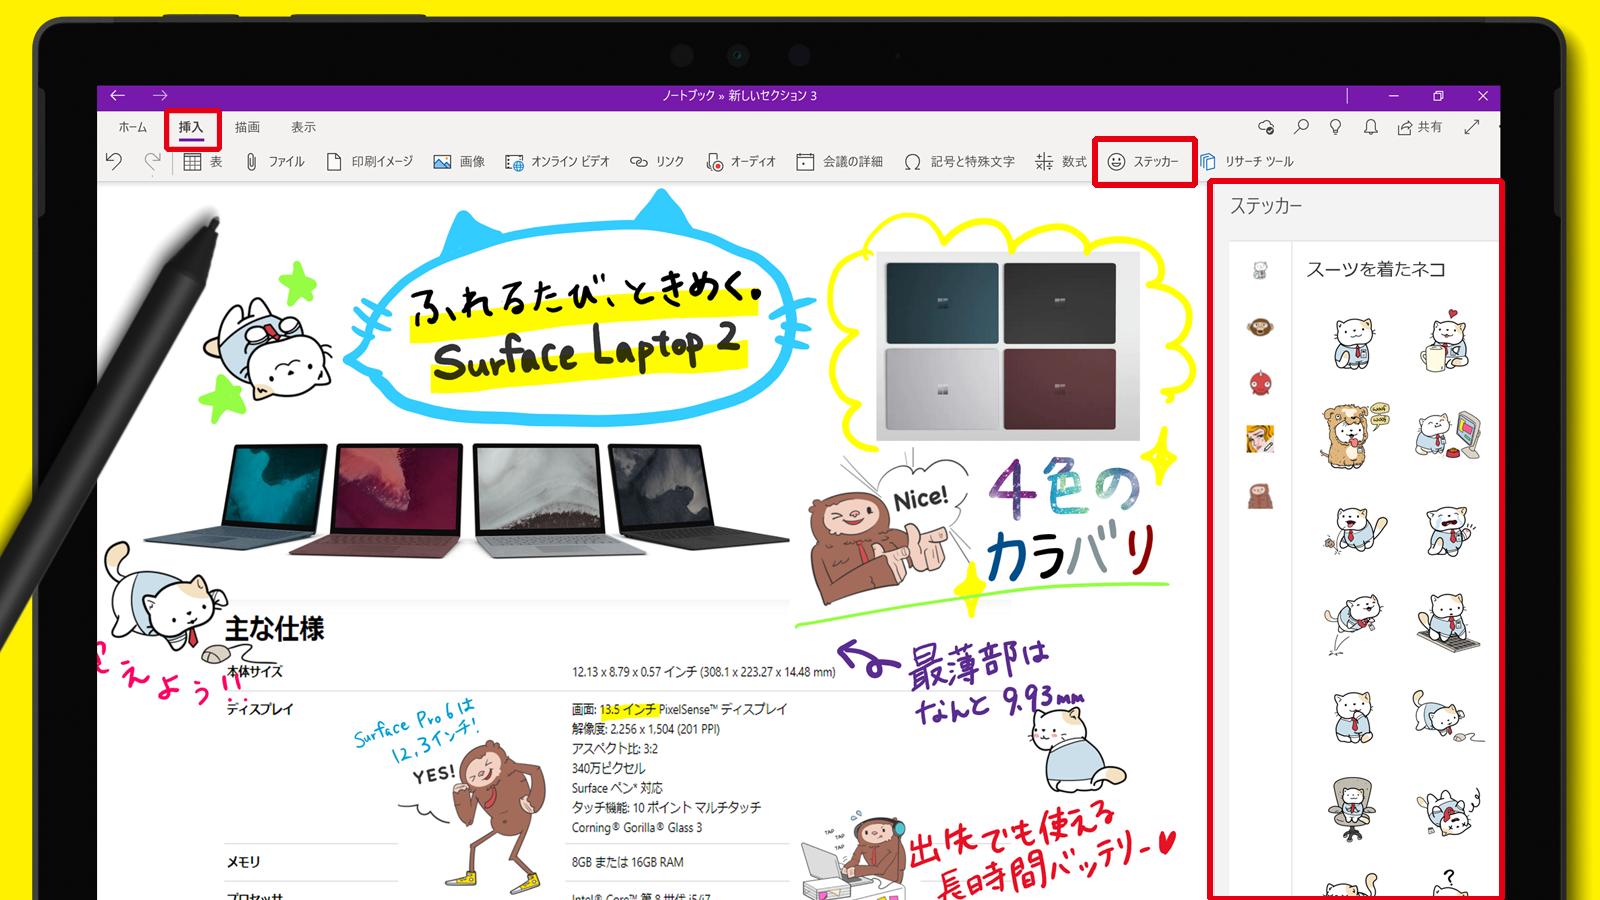Open notifications bell icon
1600x900 pixels.
pos(1371,127)
